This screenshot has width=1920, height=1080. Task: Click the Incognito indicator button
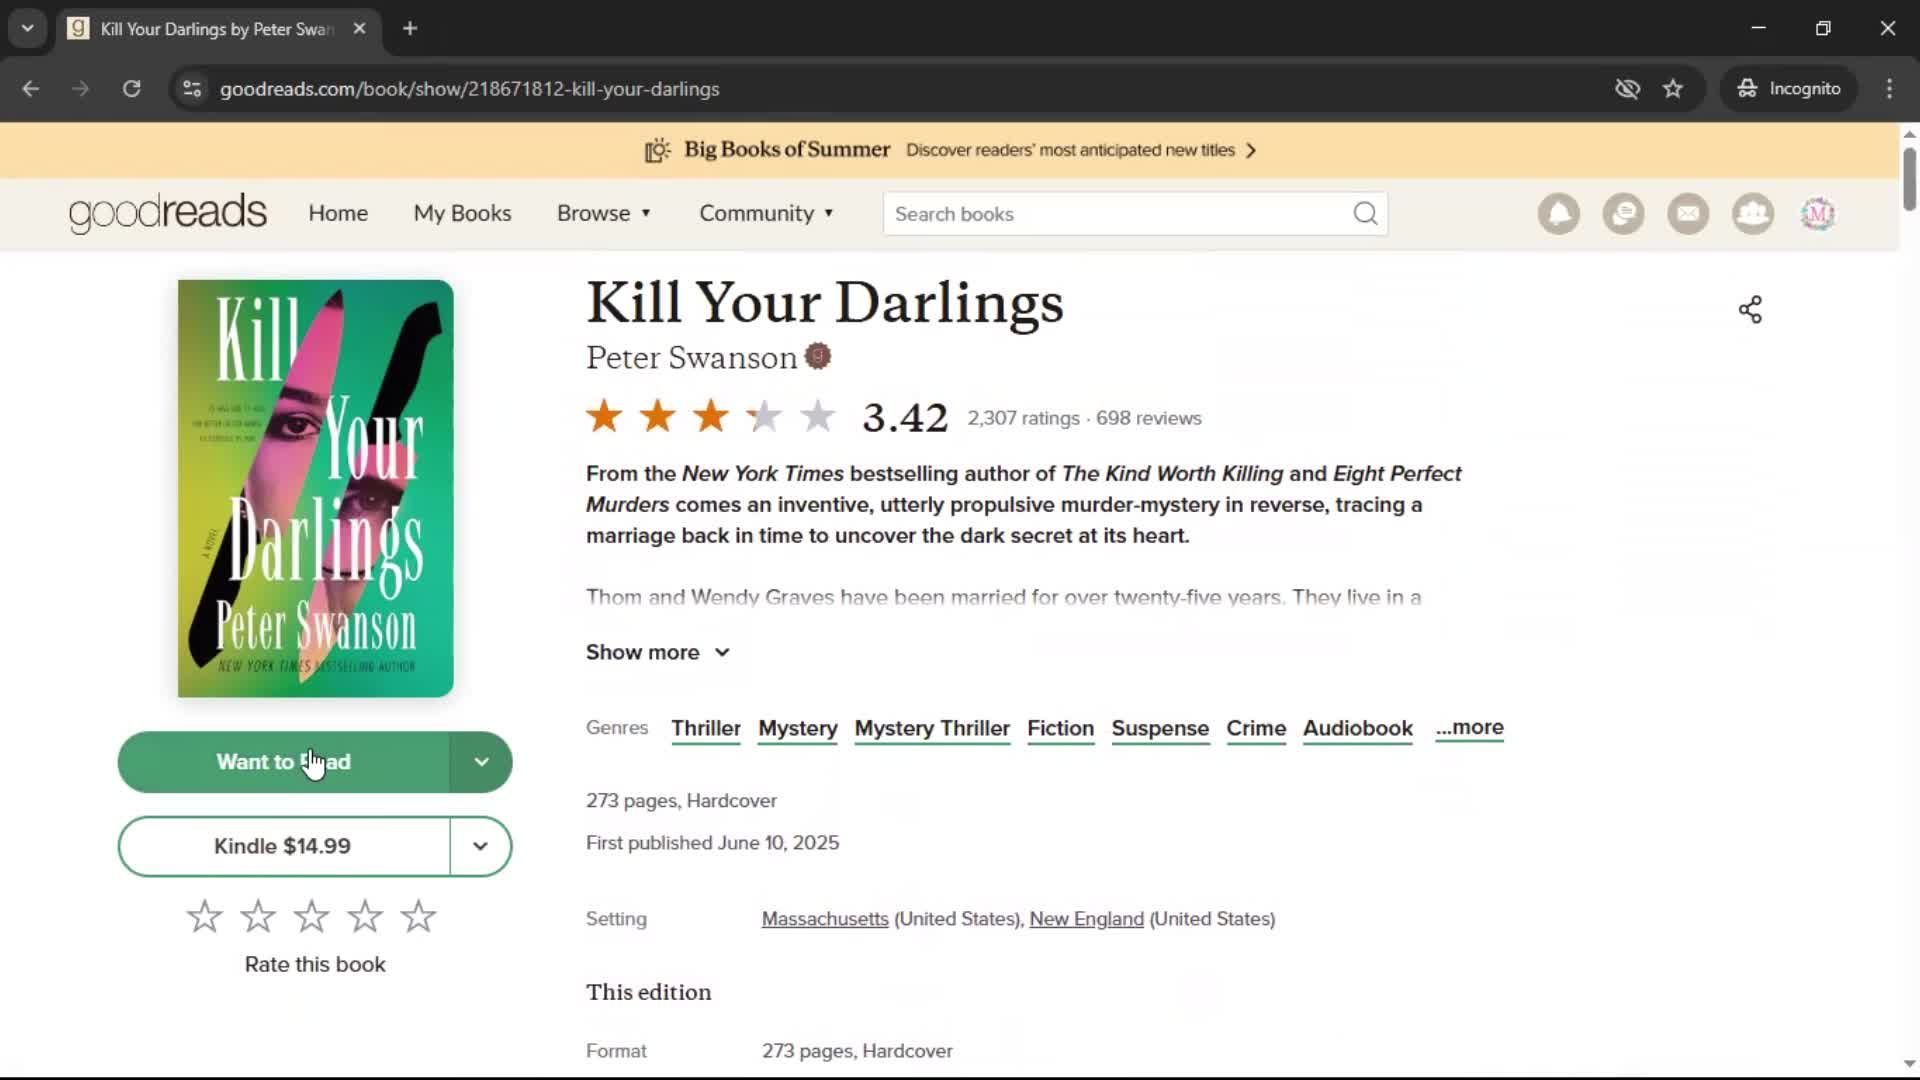coord(1788,89)
